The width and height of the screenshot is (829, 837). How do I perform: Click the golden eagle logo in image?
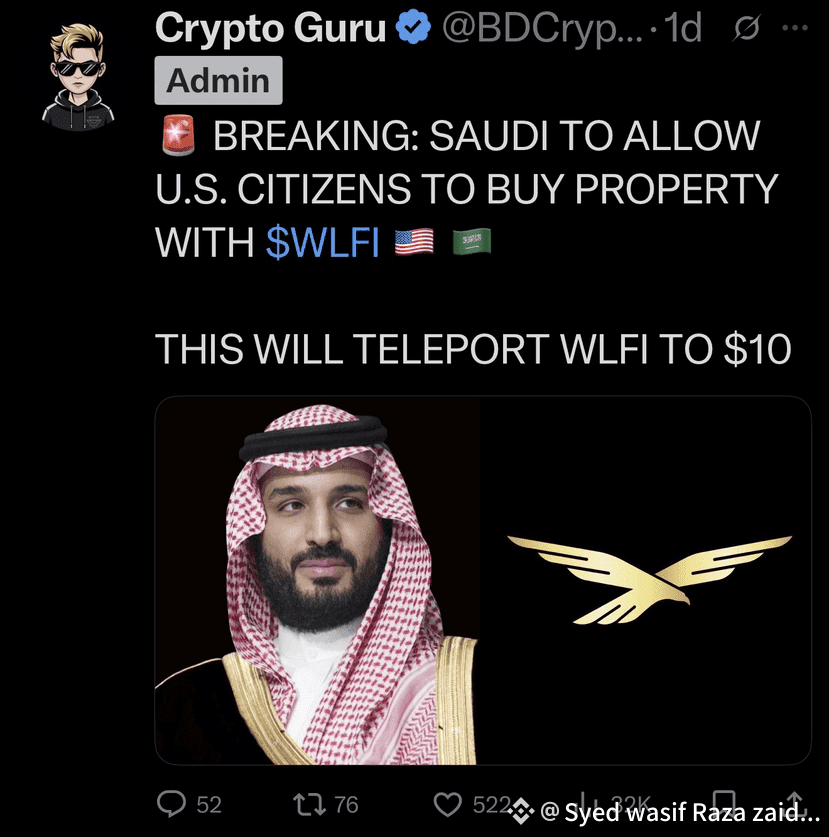pyautogui.click(x=650, y=579)
